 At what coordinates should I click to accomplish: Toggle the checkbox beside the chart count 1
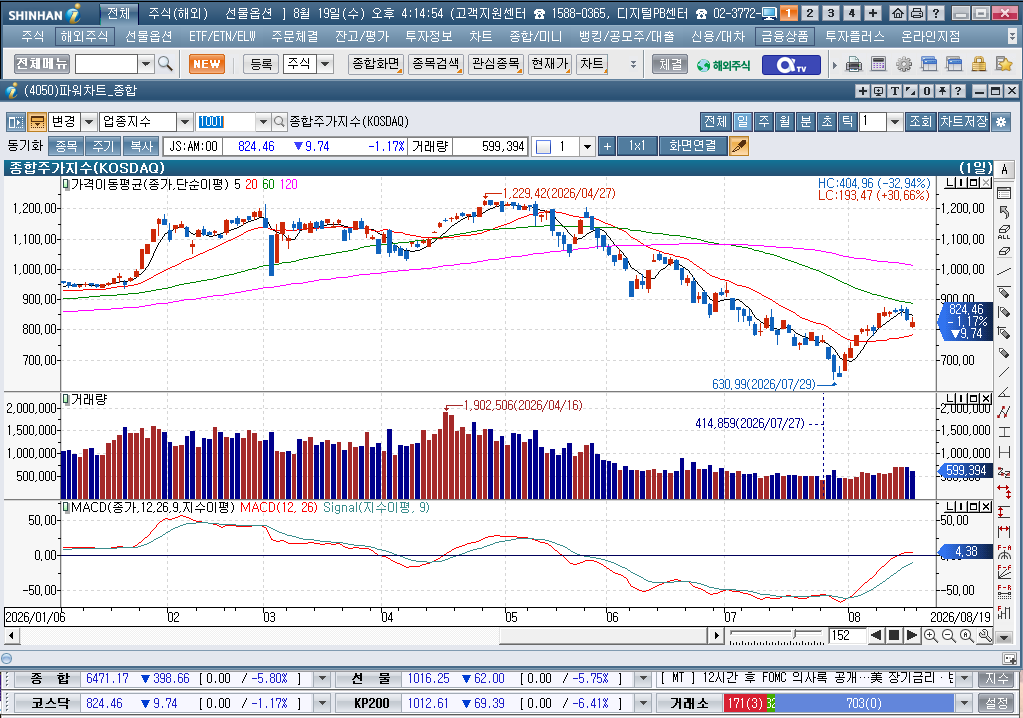coord(543,147)
